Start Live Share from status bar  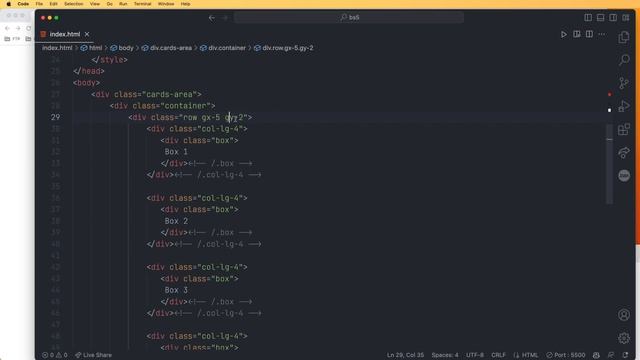tap(93, 355)
